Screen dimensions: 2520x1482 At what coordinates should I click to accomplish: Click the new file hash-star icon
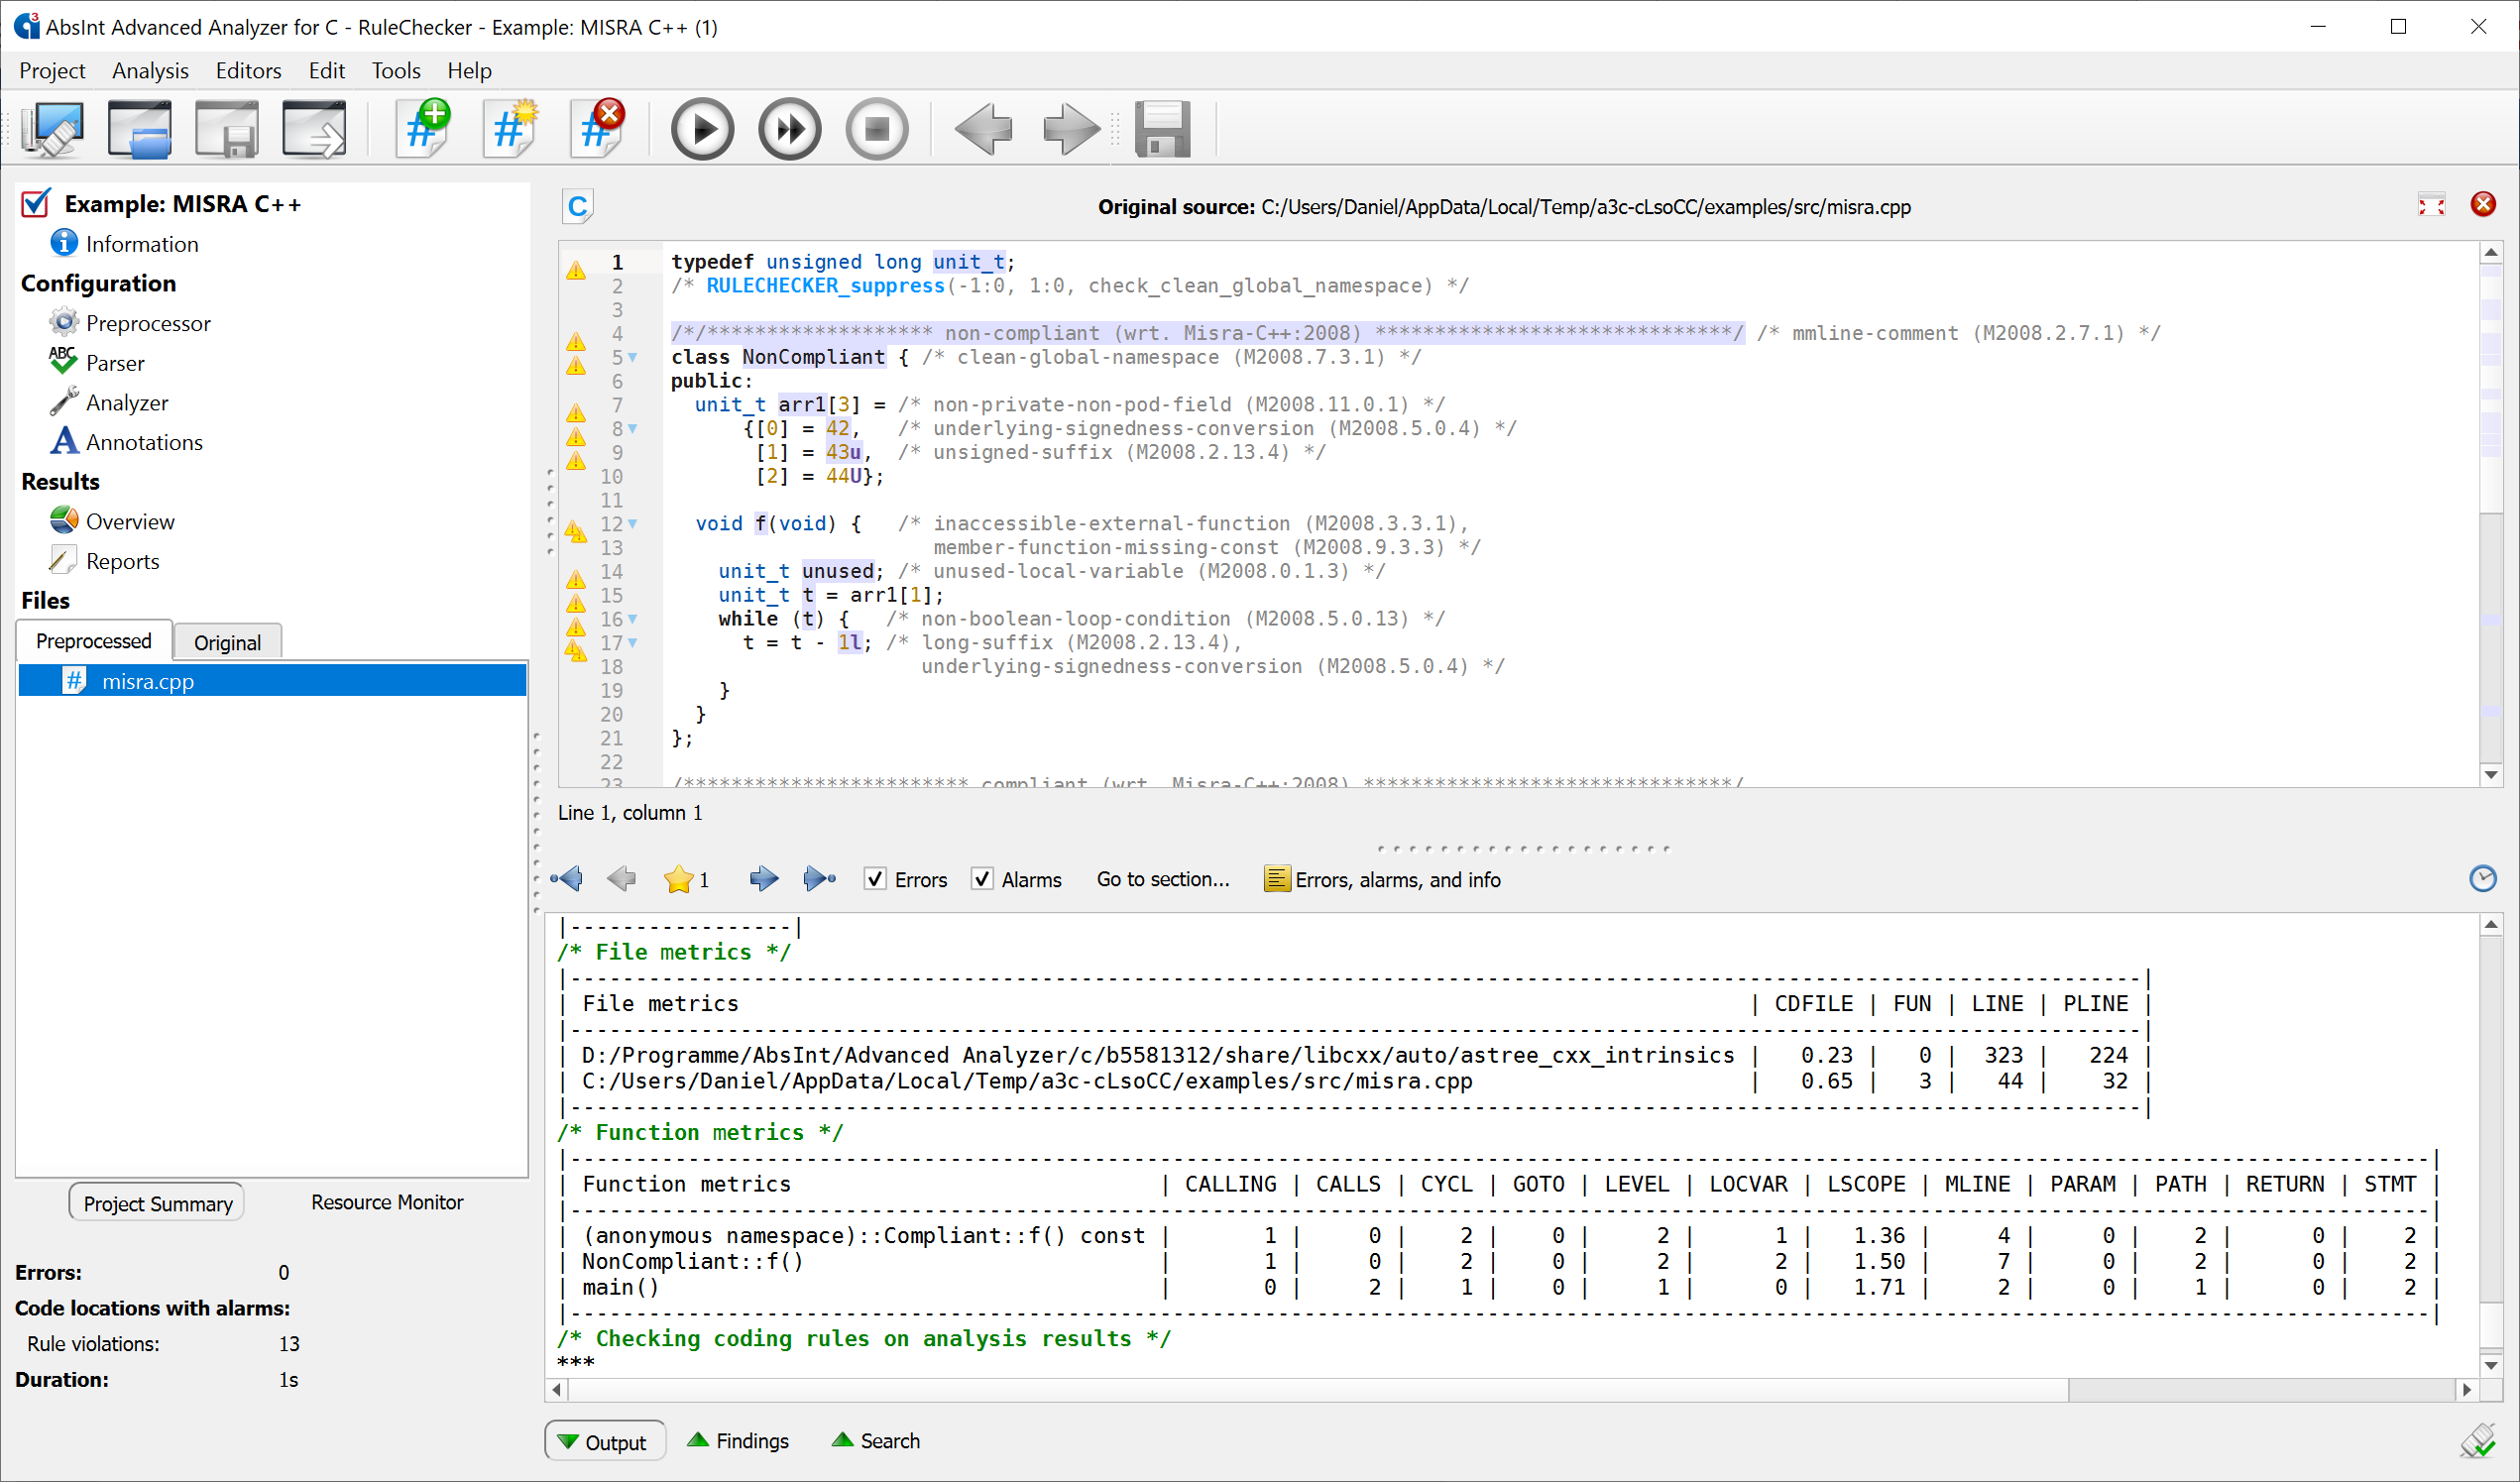click(510, 129)
